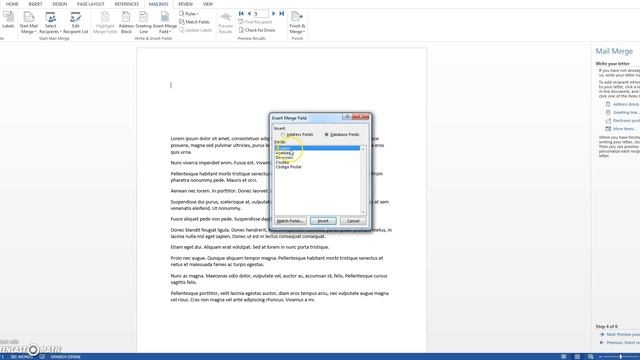Select the Address Fields radio button
The image size is (640, 360).
[x=283, y=134]
